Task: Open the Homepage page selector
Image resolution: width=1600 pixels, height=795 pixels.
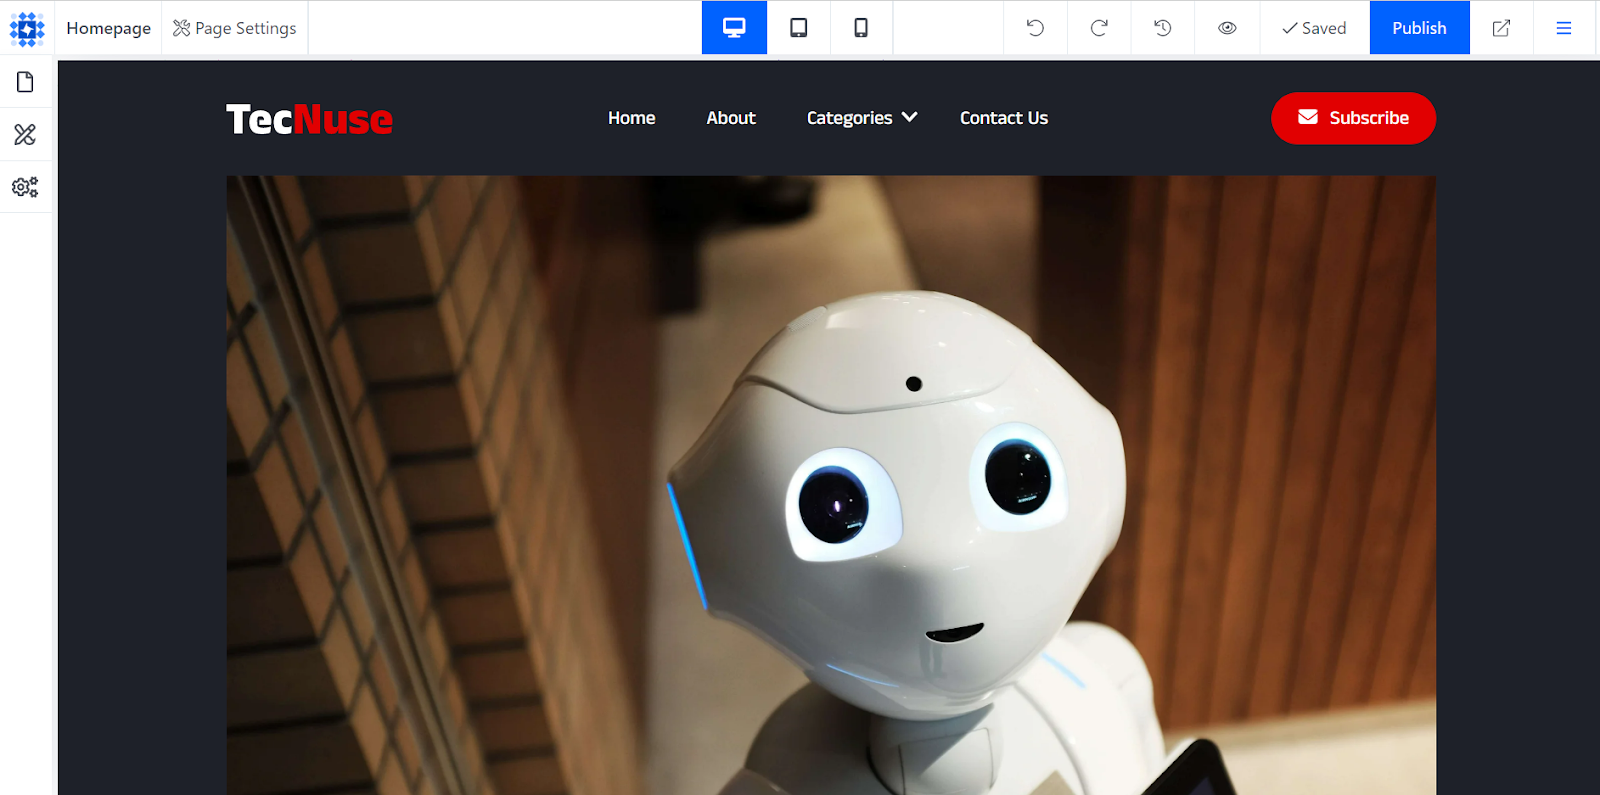Action: (108, 28)
